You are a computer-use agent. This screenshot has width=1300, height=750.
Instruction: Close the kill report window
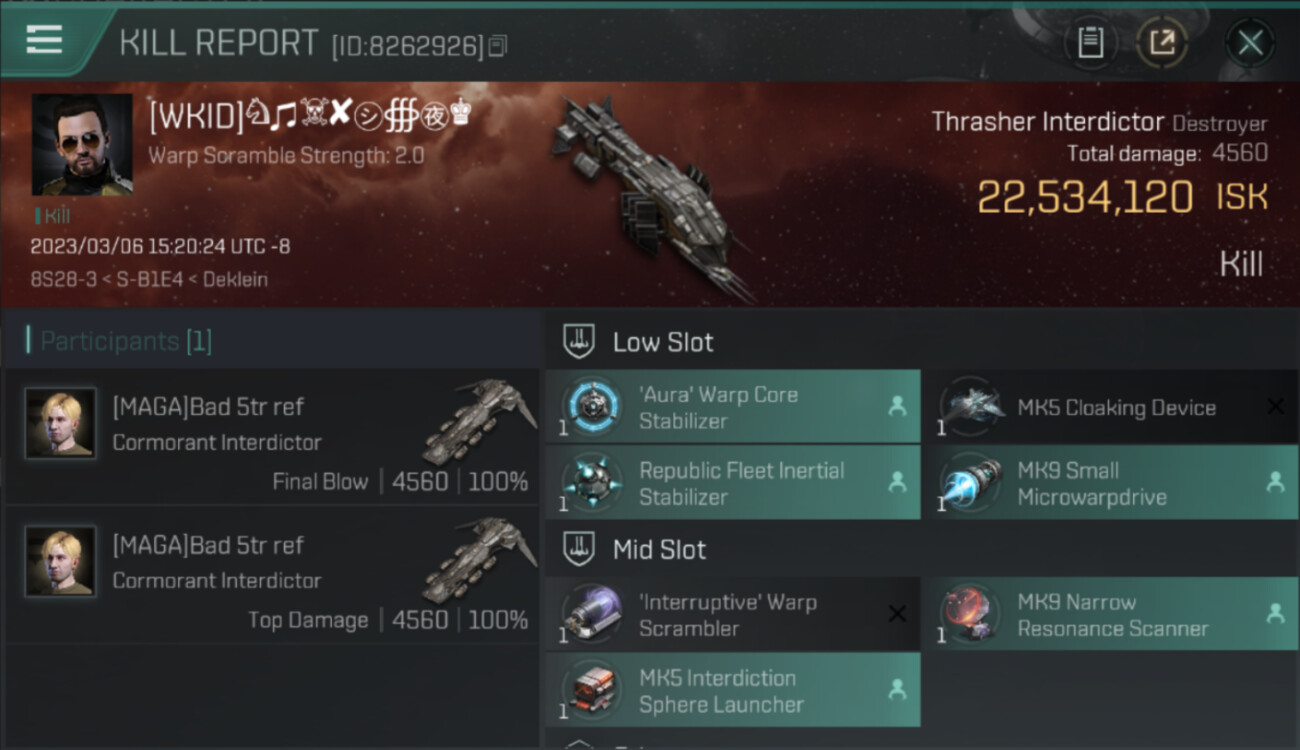click(x=1250, y=42)
